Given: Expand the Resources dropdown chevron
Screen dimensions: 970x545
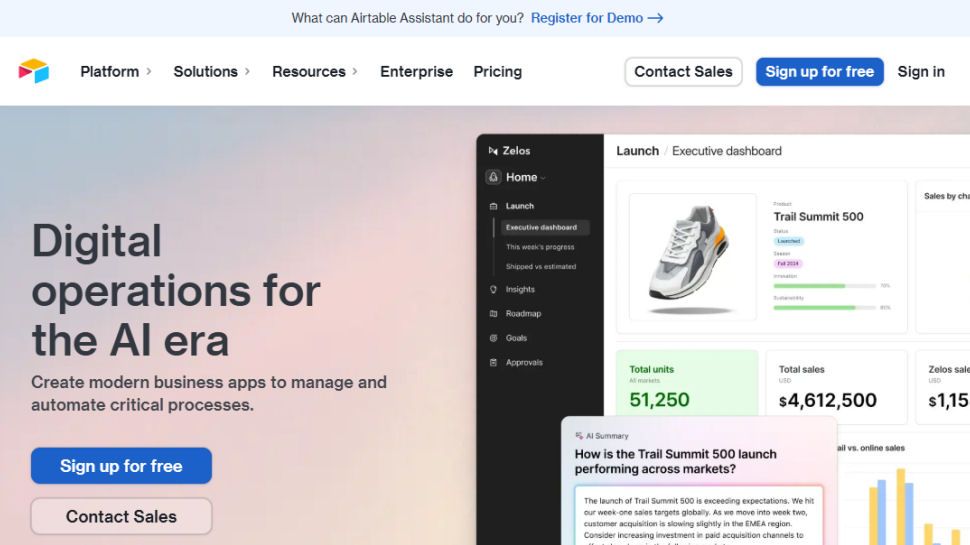Looking at the screenshot, I should [x=354, y=71].
